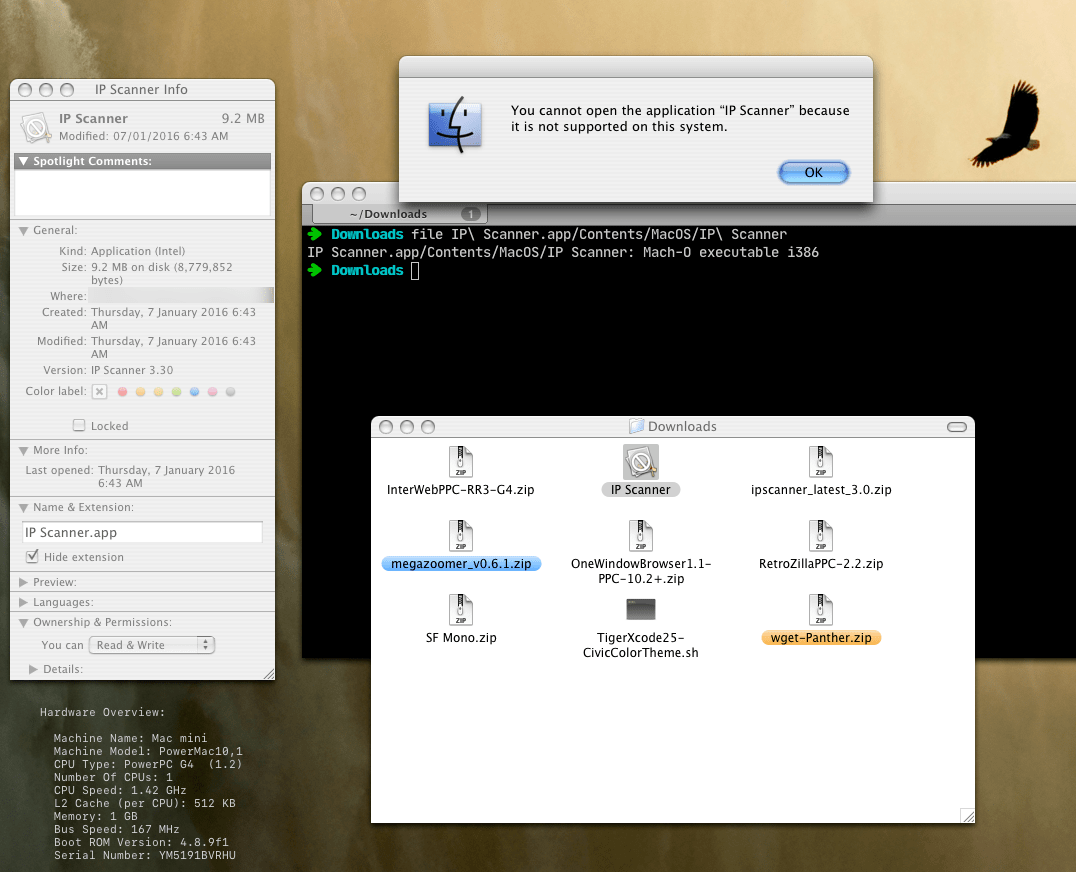Collapse the More Info section
This screenshot has height=872, width=1076.
pyautogui.click(x=23, y=451)
